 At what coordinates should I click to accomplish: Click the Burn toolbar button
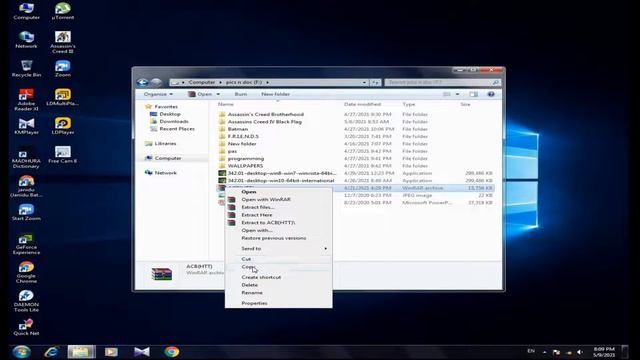coord(241,94)
